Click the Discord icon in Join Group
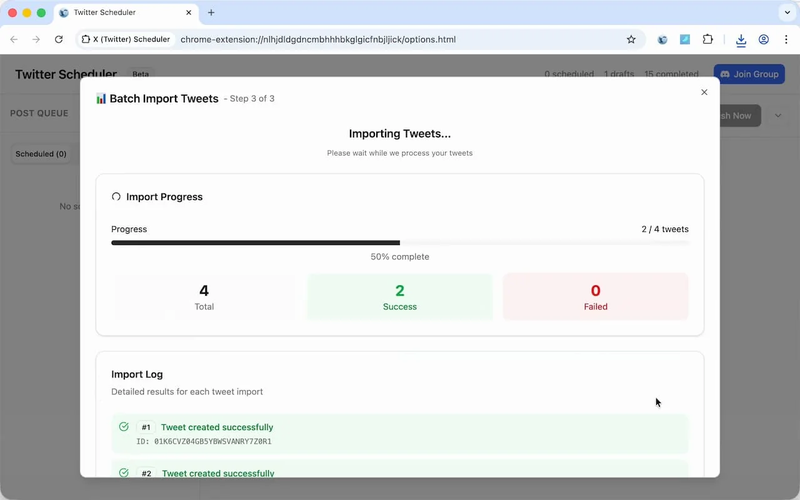 (x=725, y=74)
